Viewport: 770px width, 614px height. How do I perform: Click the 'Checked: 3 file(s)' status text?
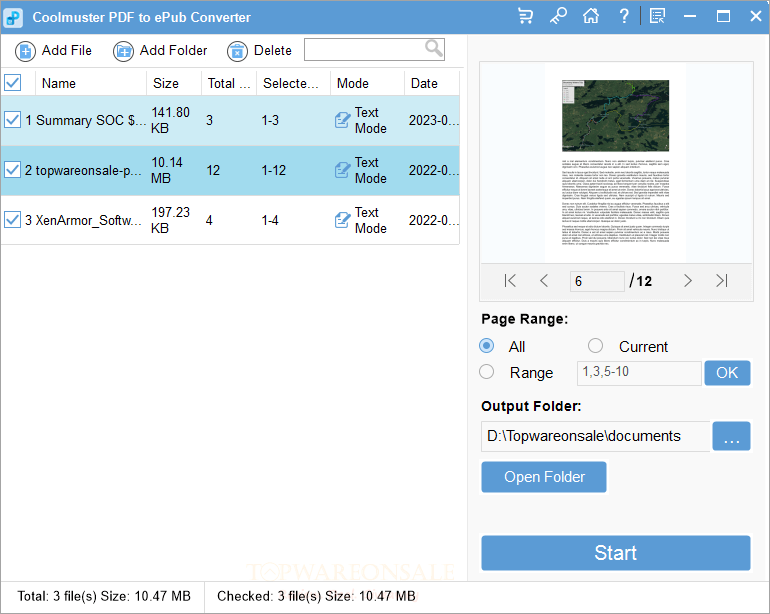pos(316,596)
